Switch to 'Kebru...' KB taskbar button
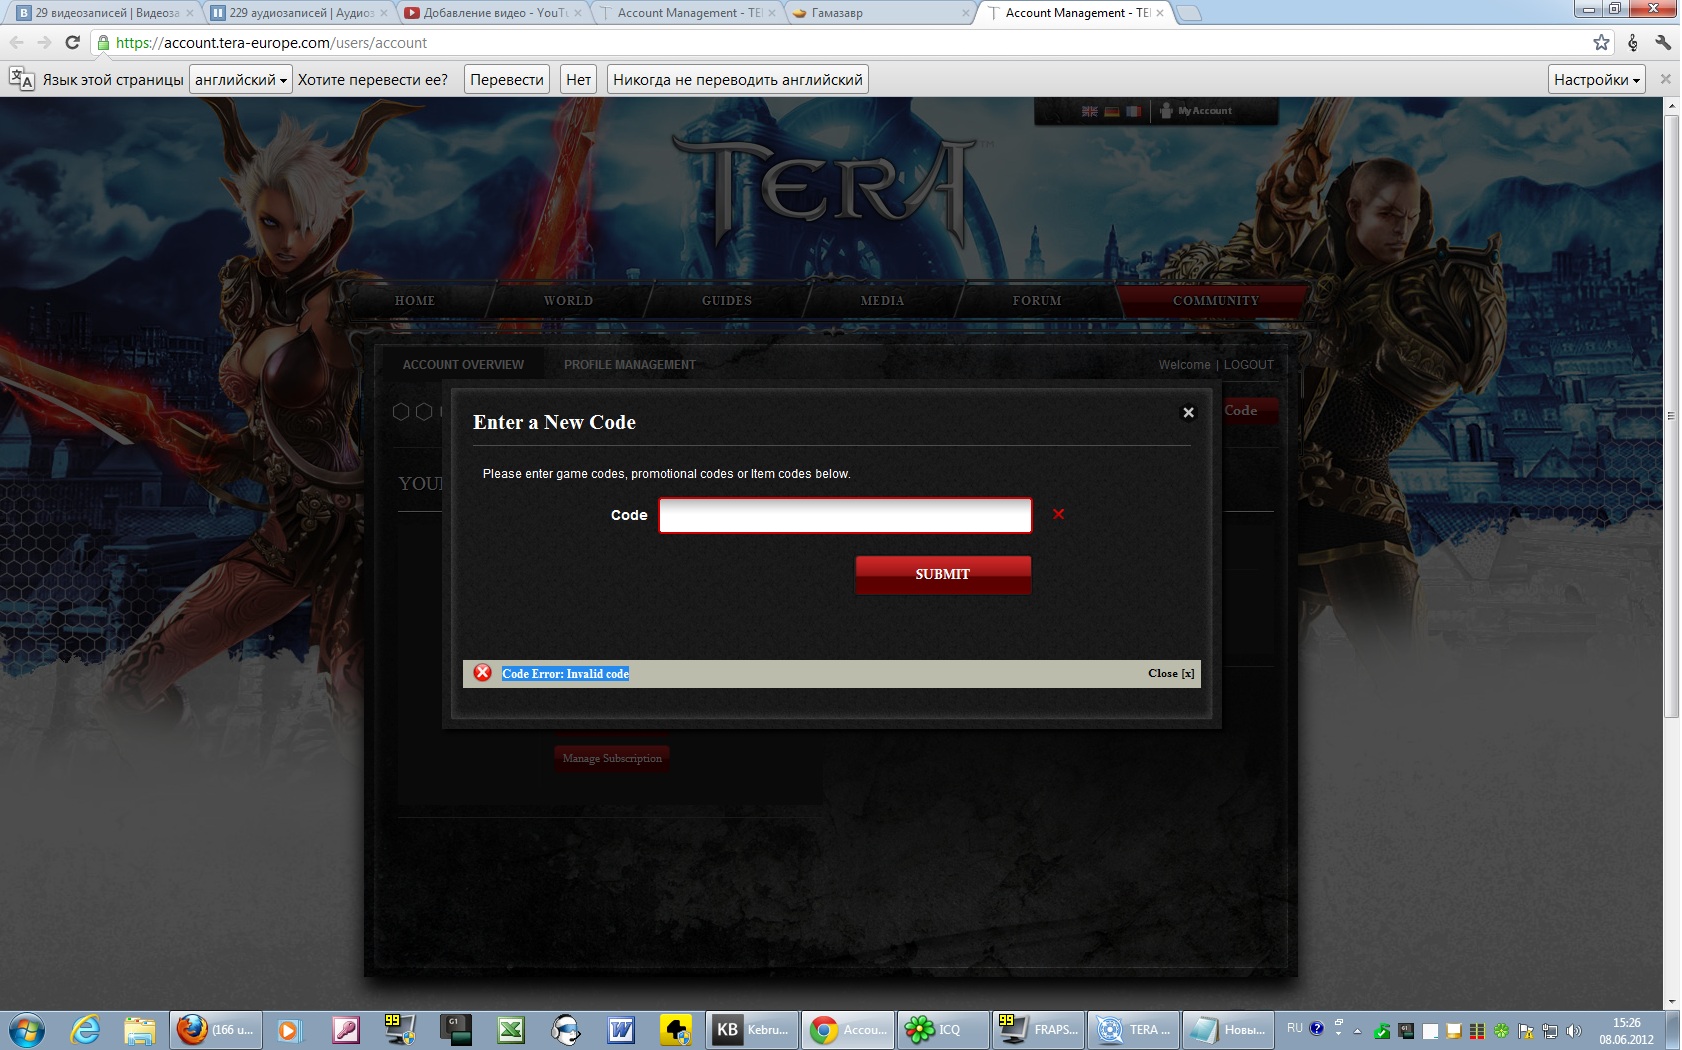 [752, 1029]
